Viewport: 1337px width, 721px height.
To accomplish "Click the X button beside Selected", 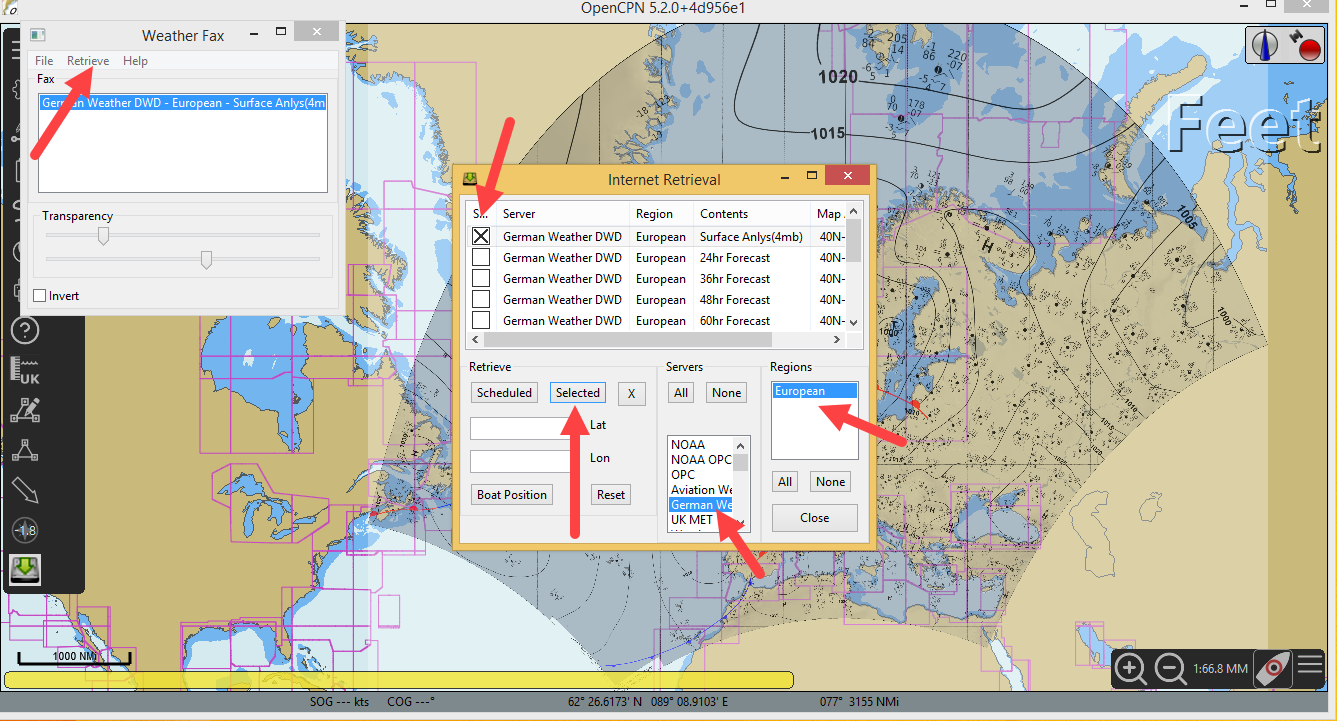I will tap(631, 393).
